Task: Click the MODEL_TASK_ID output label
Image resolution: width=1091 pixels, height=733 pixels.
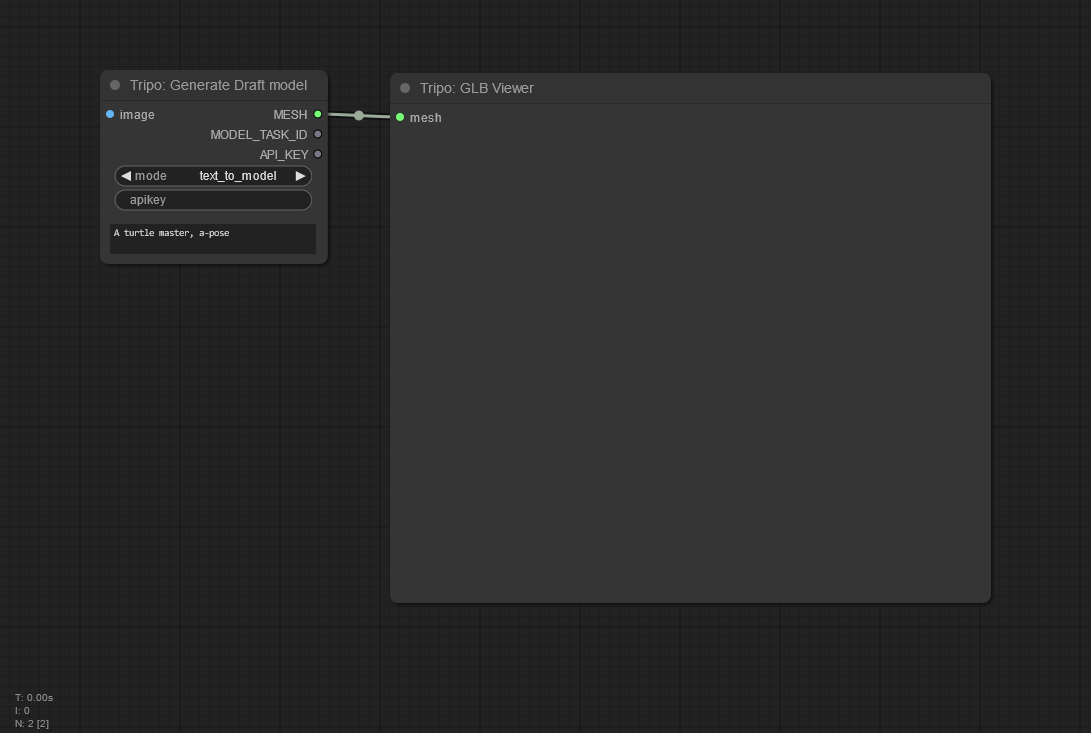Action: (259, 134)
